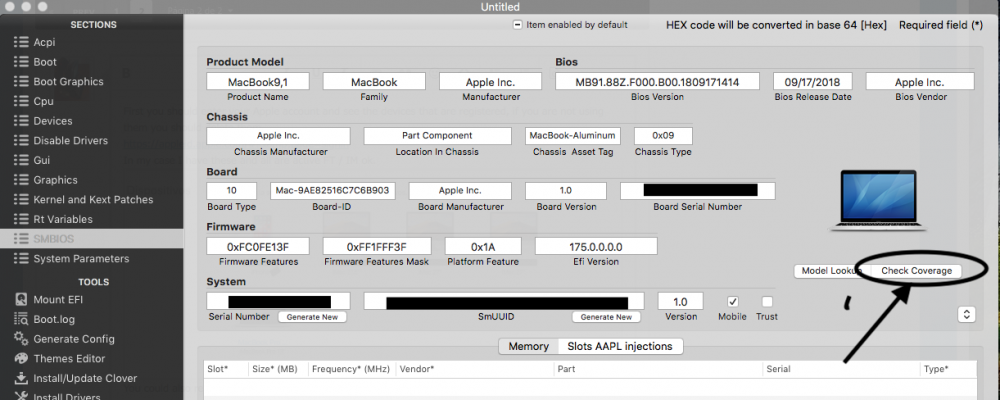Generate a new SmUUID

[x=607, y=317]
